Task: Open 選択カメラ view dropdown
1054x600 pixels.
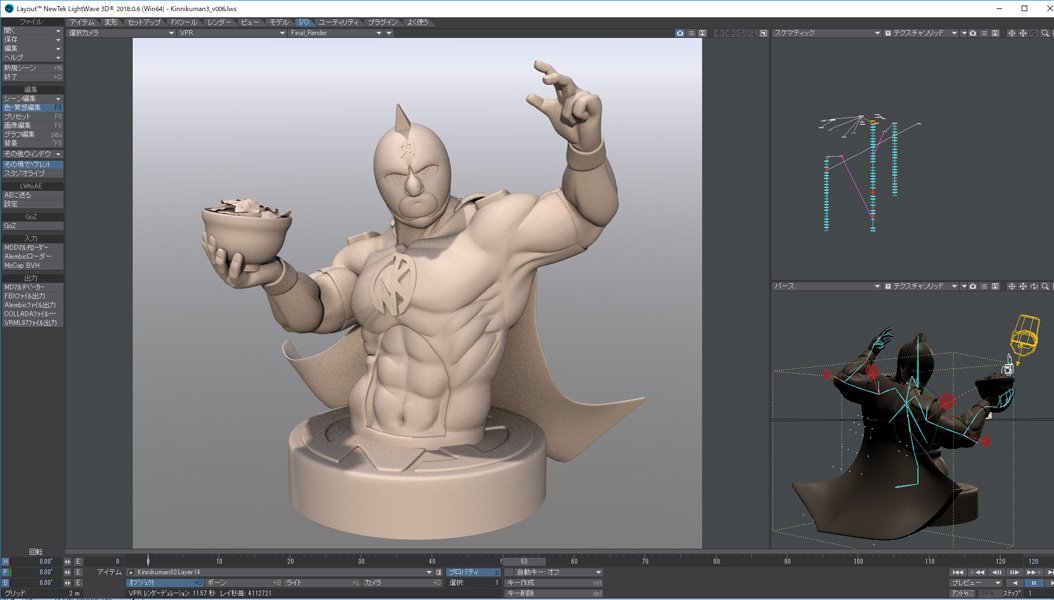Action: pyautogui.click(x=121, y=33)
